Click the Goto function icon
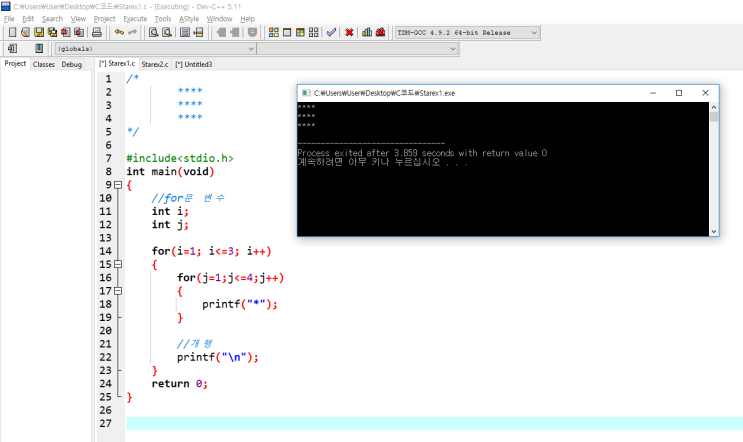Image resolution: width=743 pixels, height=442 pixels. [185, 32]
